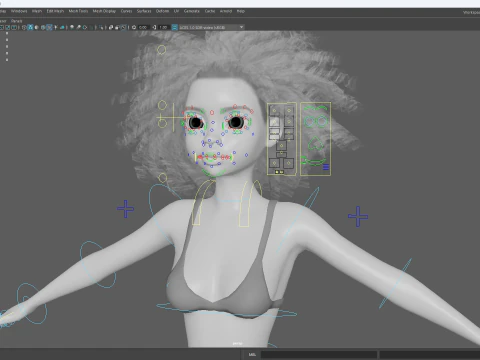This screenshot has width=480, height=360.
Task: Open the Mesh Tools menu
Action: click(x=78, y=11)
